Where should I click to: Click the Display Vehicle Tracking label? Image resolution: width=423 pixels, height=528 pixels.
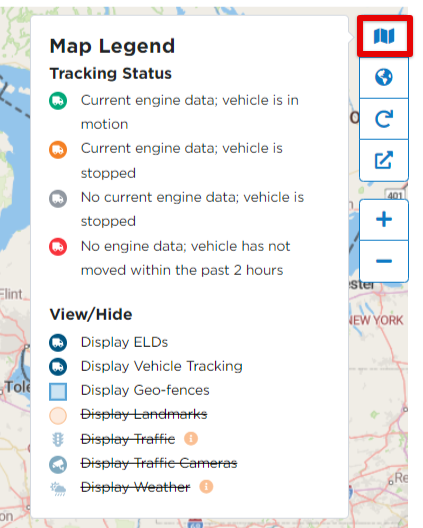click(x=162, y=366)
